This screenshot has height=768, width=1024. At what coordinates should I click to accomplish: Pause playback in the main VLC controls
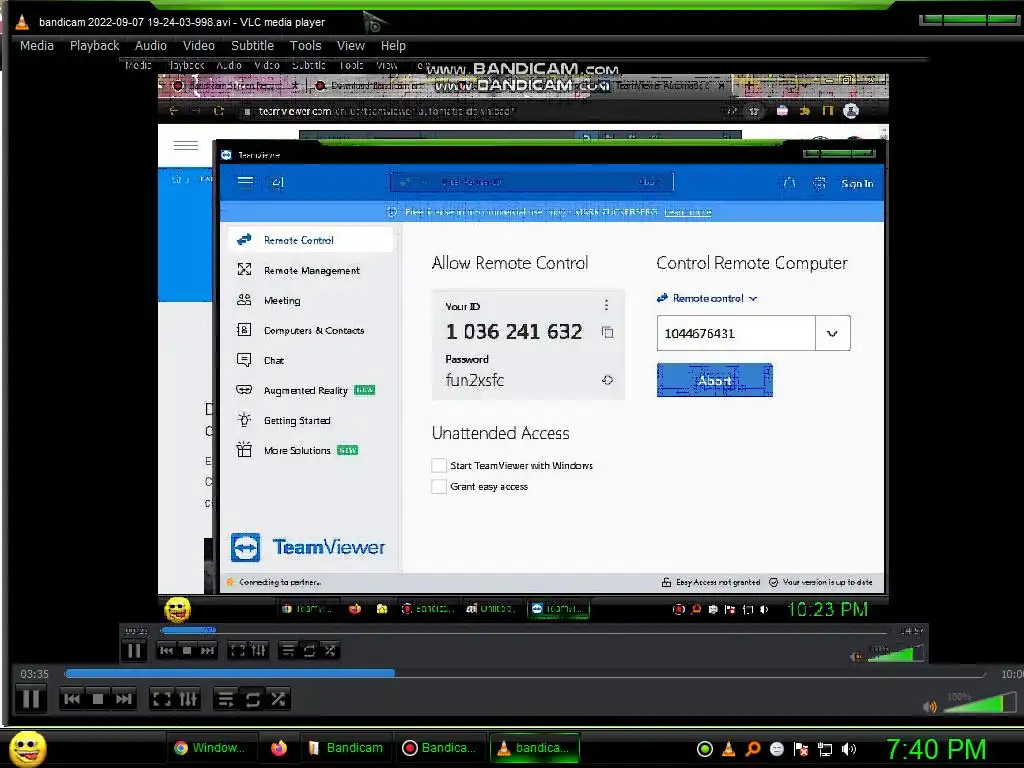click(30, 699)
